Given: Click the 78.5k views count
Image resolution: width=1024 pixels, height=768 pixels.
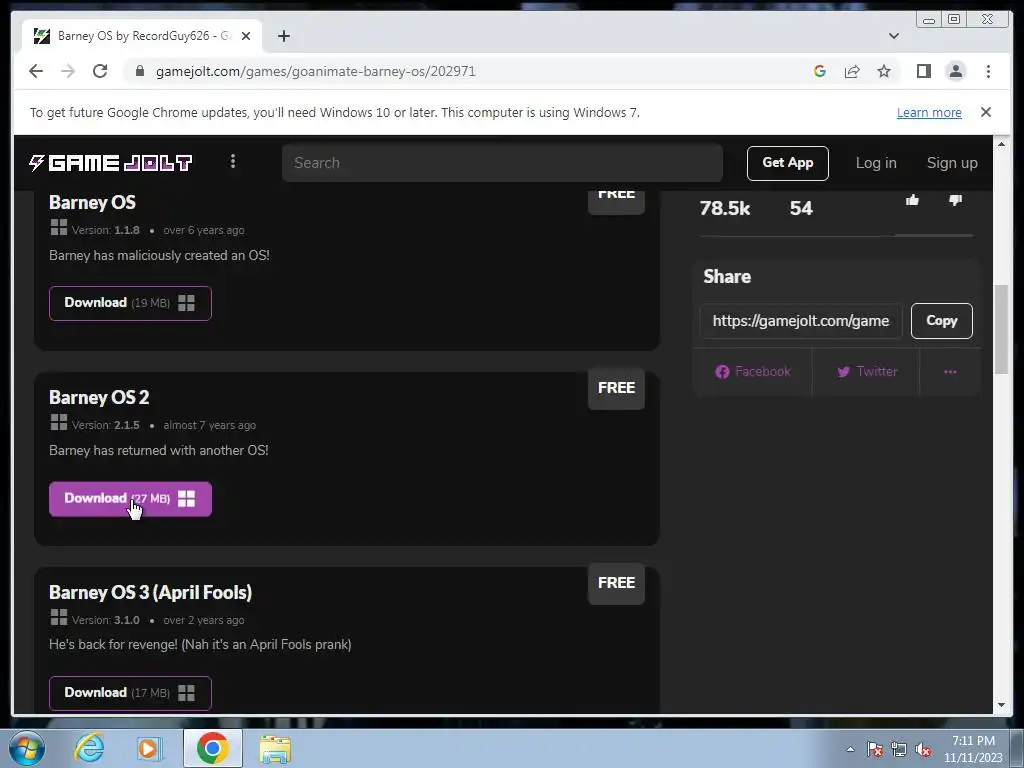Looking at the screenshot, I should click(x=725, y=208).
